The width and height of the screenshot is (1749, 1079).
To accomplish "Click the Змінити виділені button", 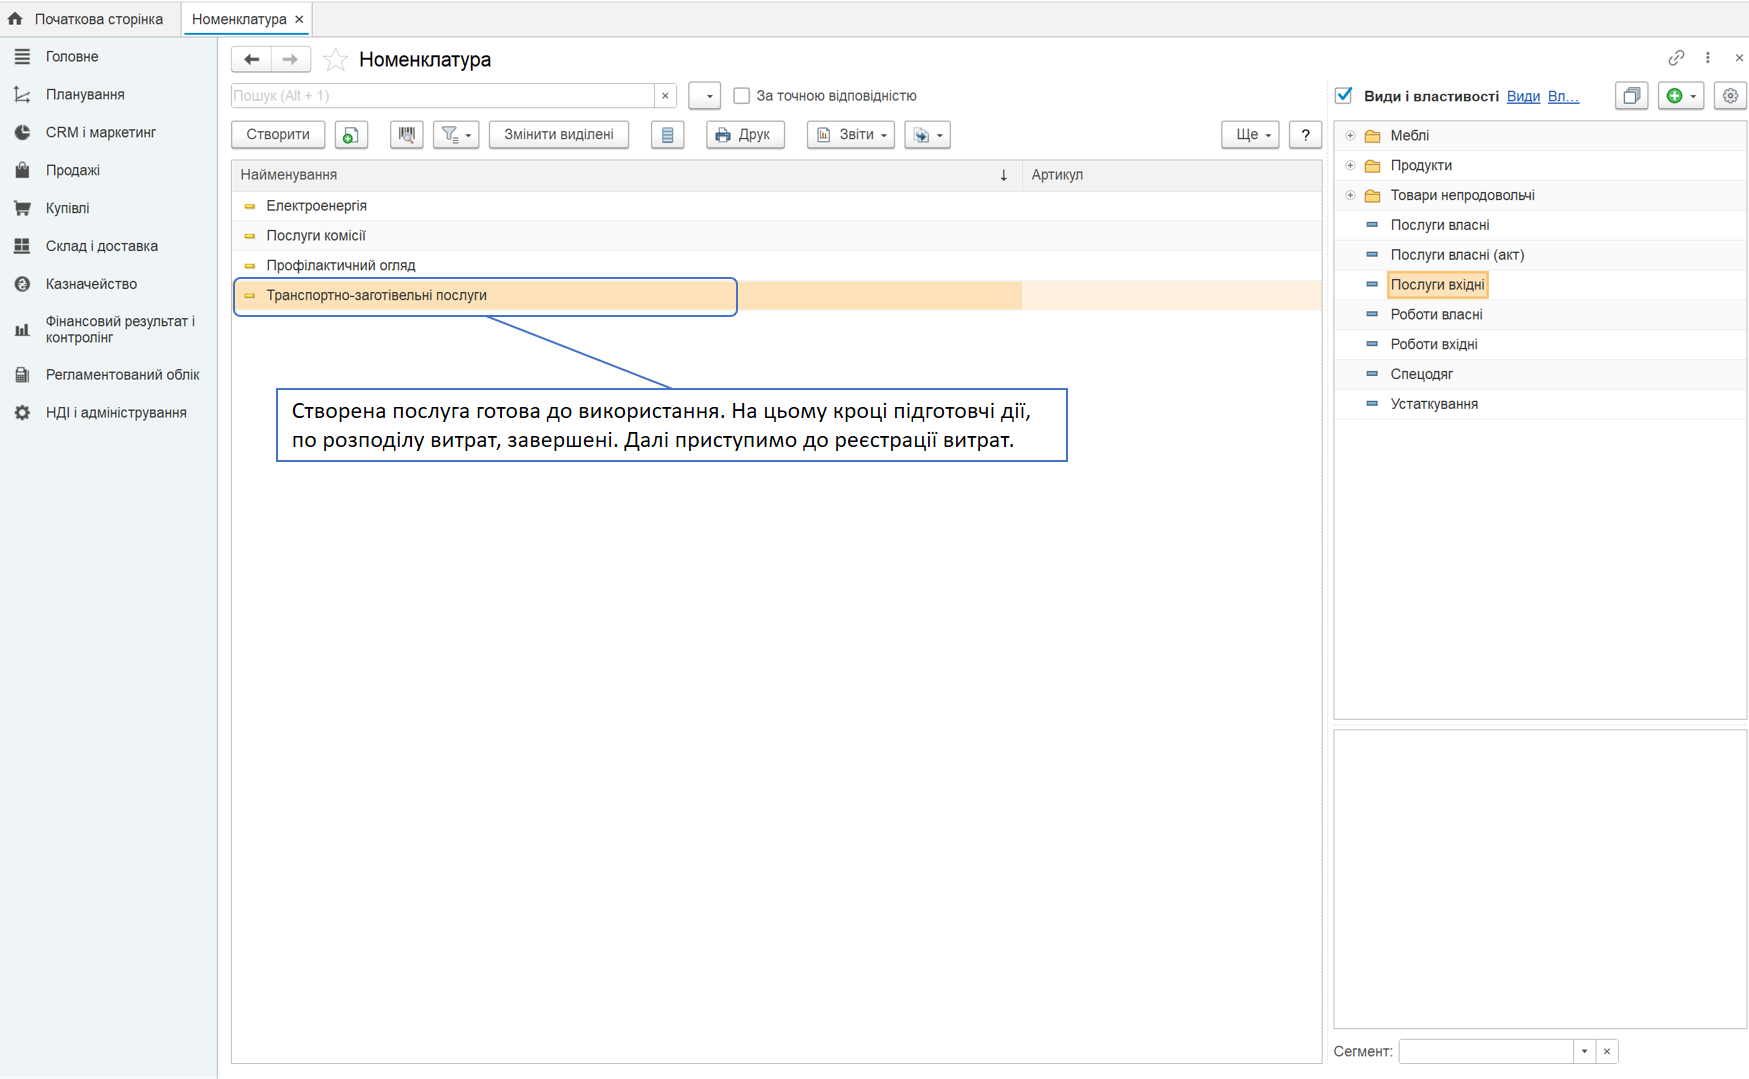I will pos(559,135).
